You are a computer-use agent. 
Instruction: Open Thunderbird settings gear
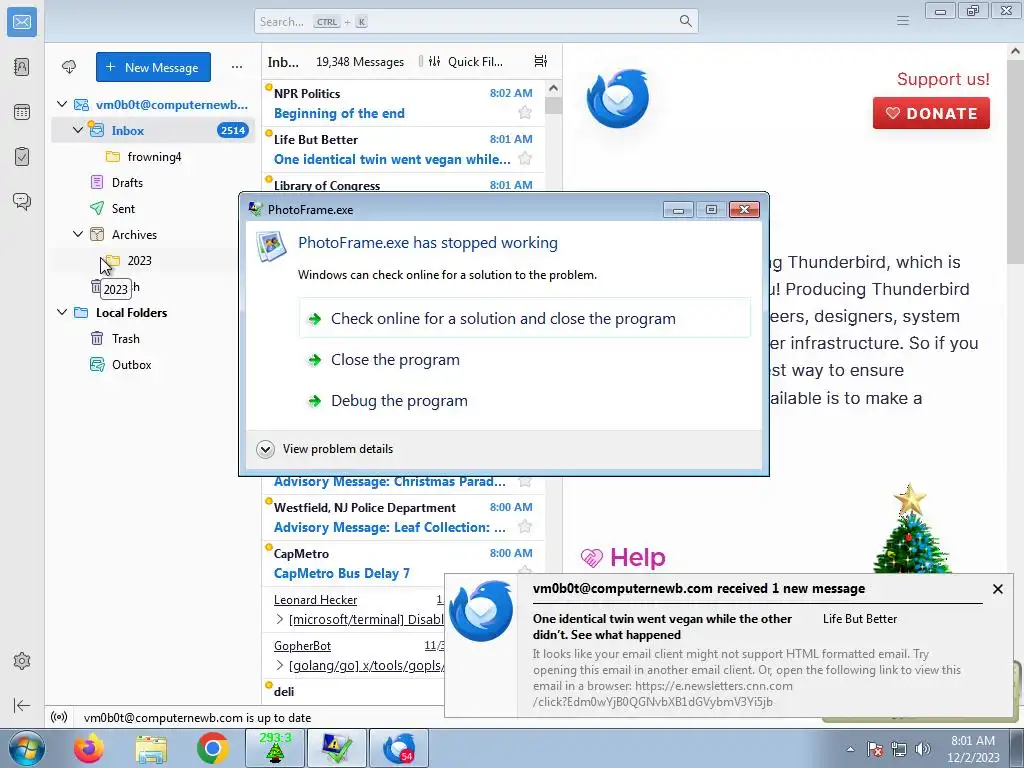click(22, 661)
